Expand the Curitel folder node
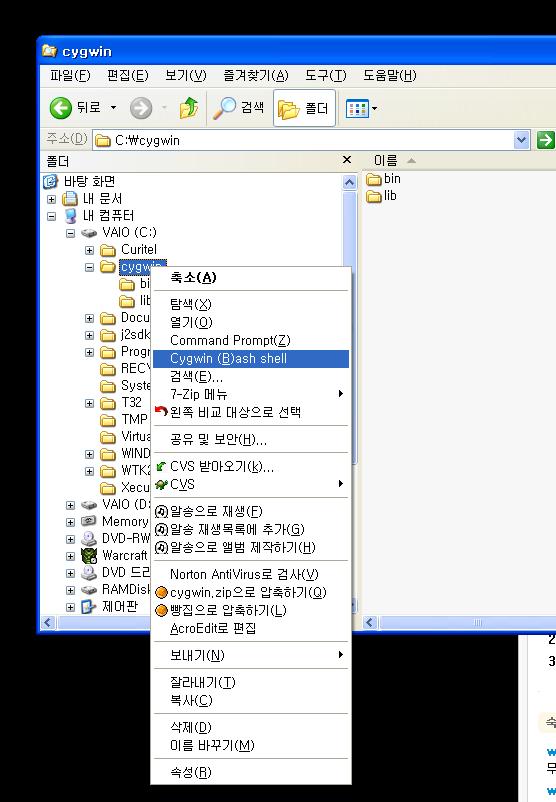Screen dimensions: 556x802 tap(90, 250)
